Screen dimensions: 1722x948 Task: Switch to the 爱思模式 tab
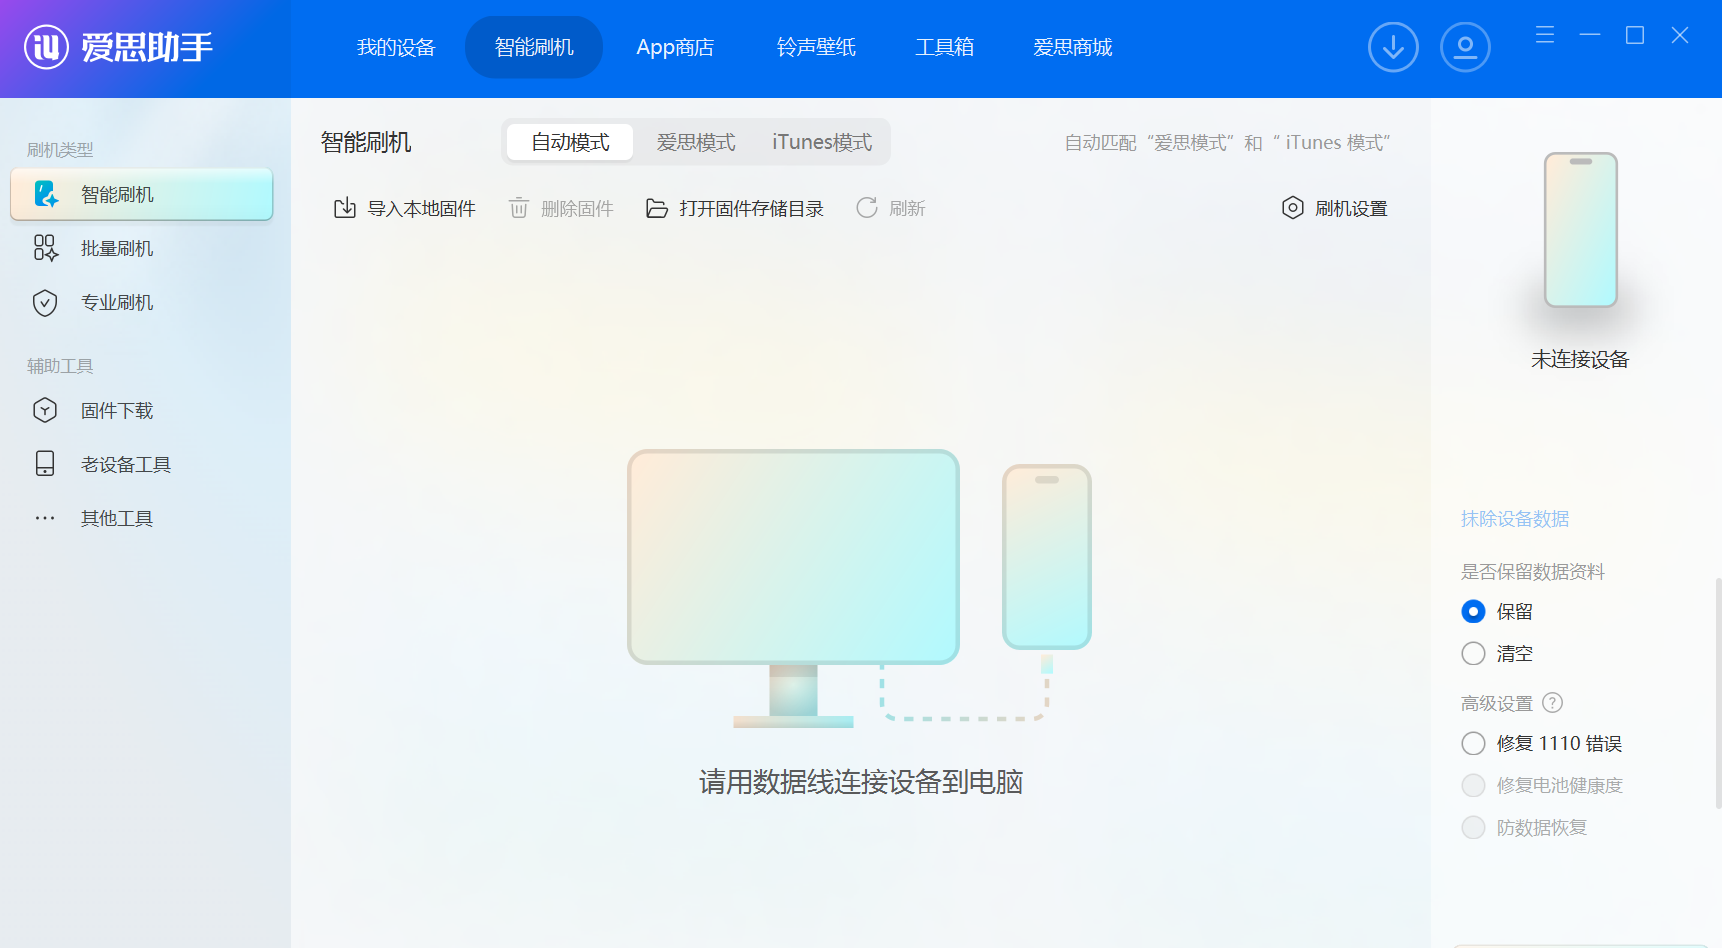point(696,143)
